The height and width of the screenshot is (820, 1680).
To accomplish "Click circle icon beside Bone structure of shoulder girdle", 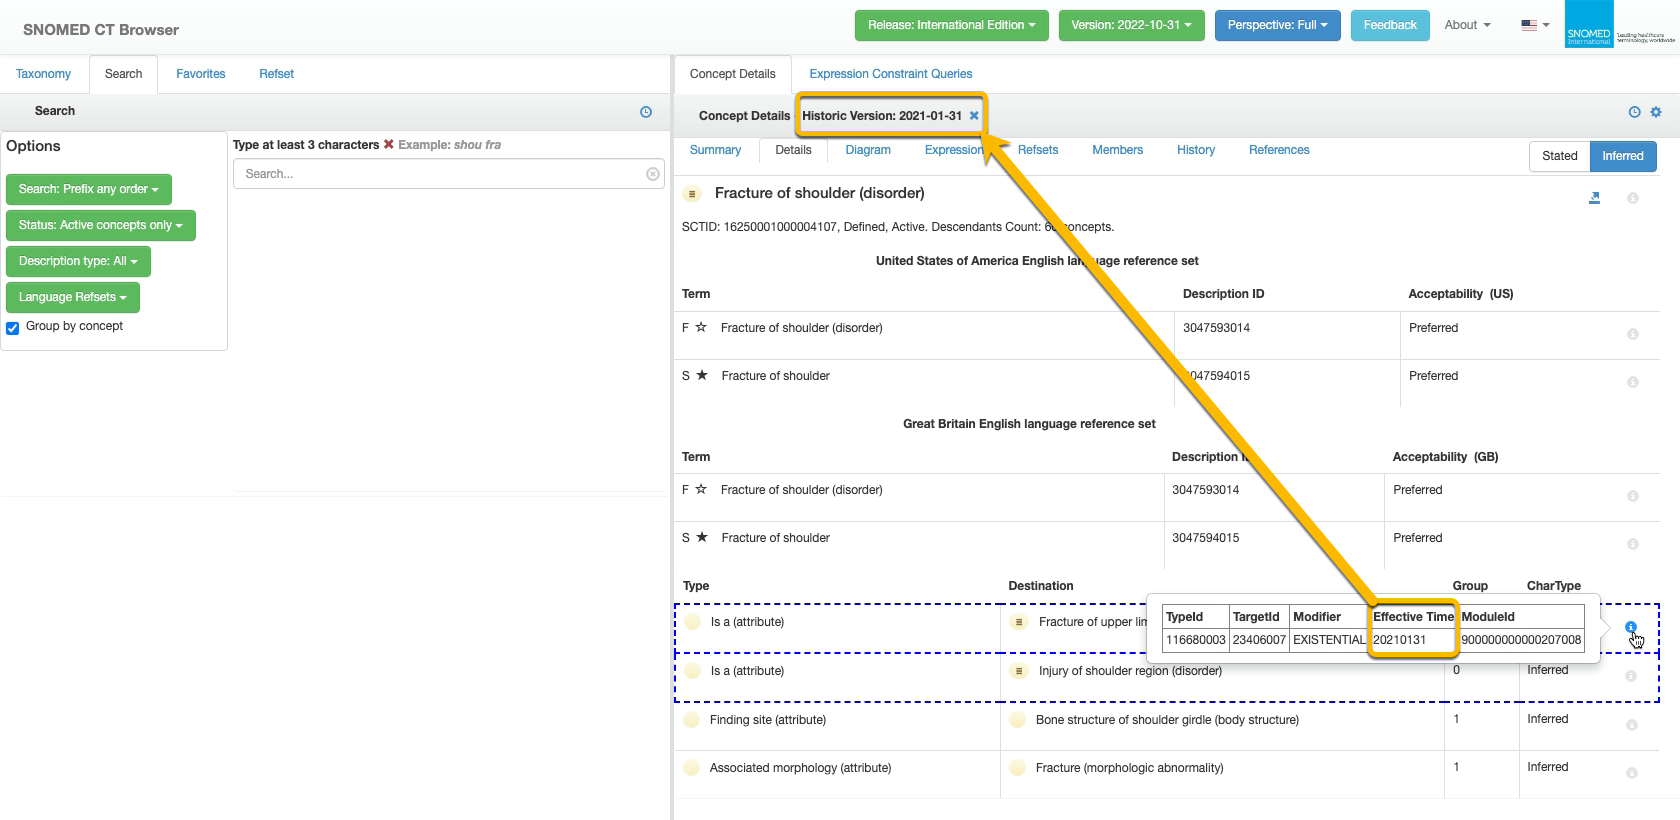I will 1018,720.
